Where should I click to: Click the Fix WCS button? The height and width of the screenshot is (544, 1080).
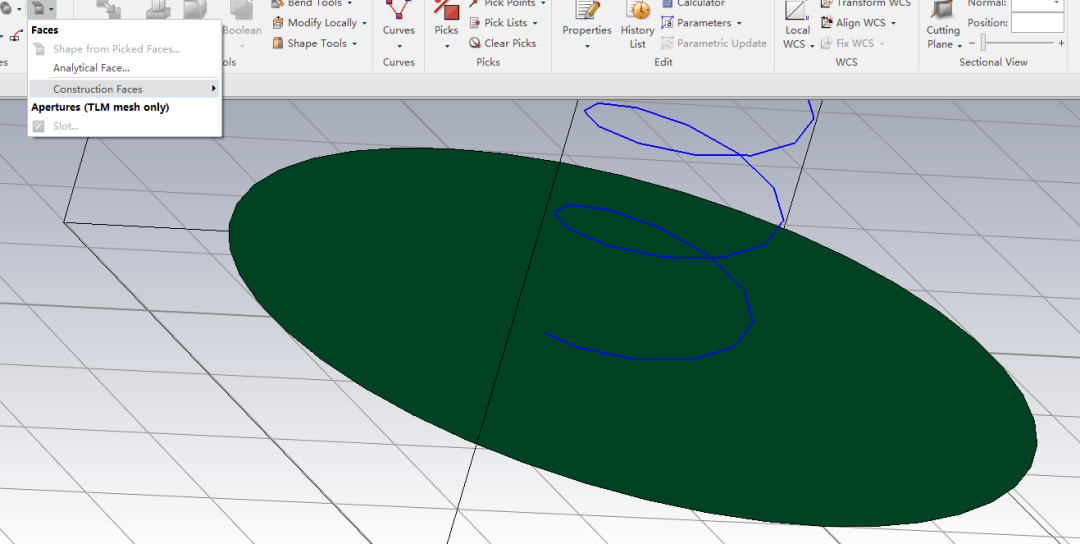pos(852,43)
